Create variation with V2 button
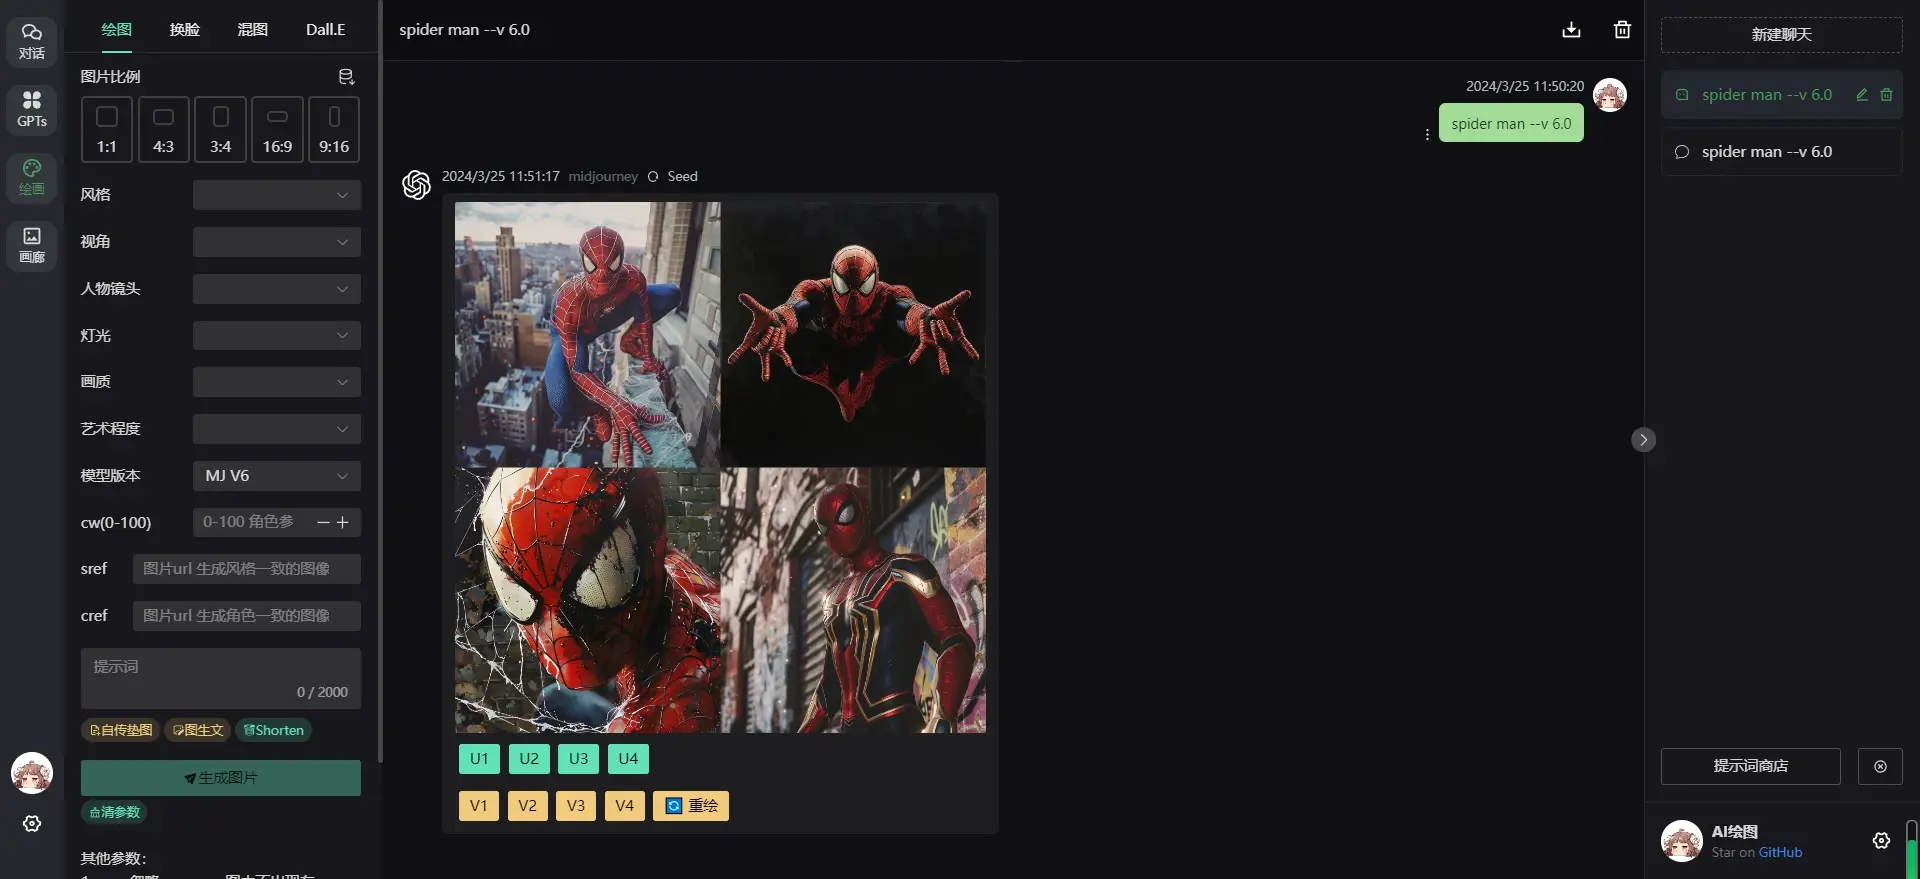The width and height of the screenshot is (1920, 879). (528, 806)
